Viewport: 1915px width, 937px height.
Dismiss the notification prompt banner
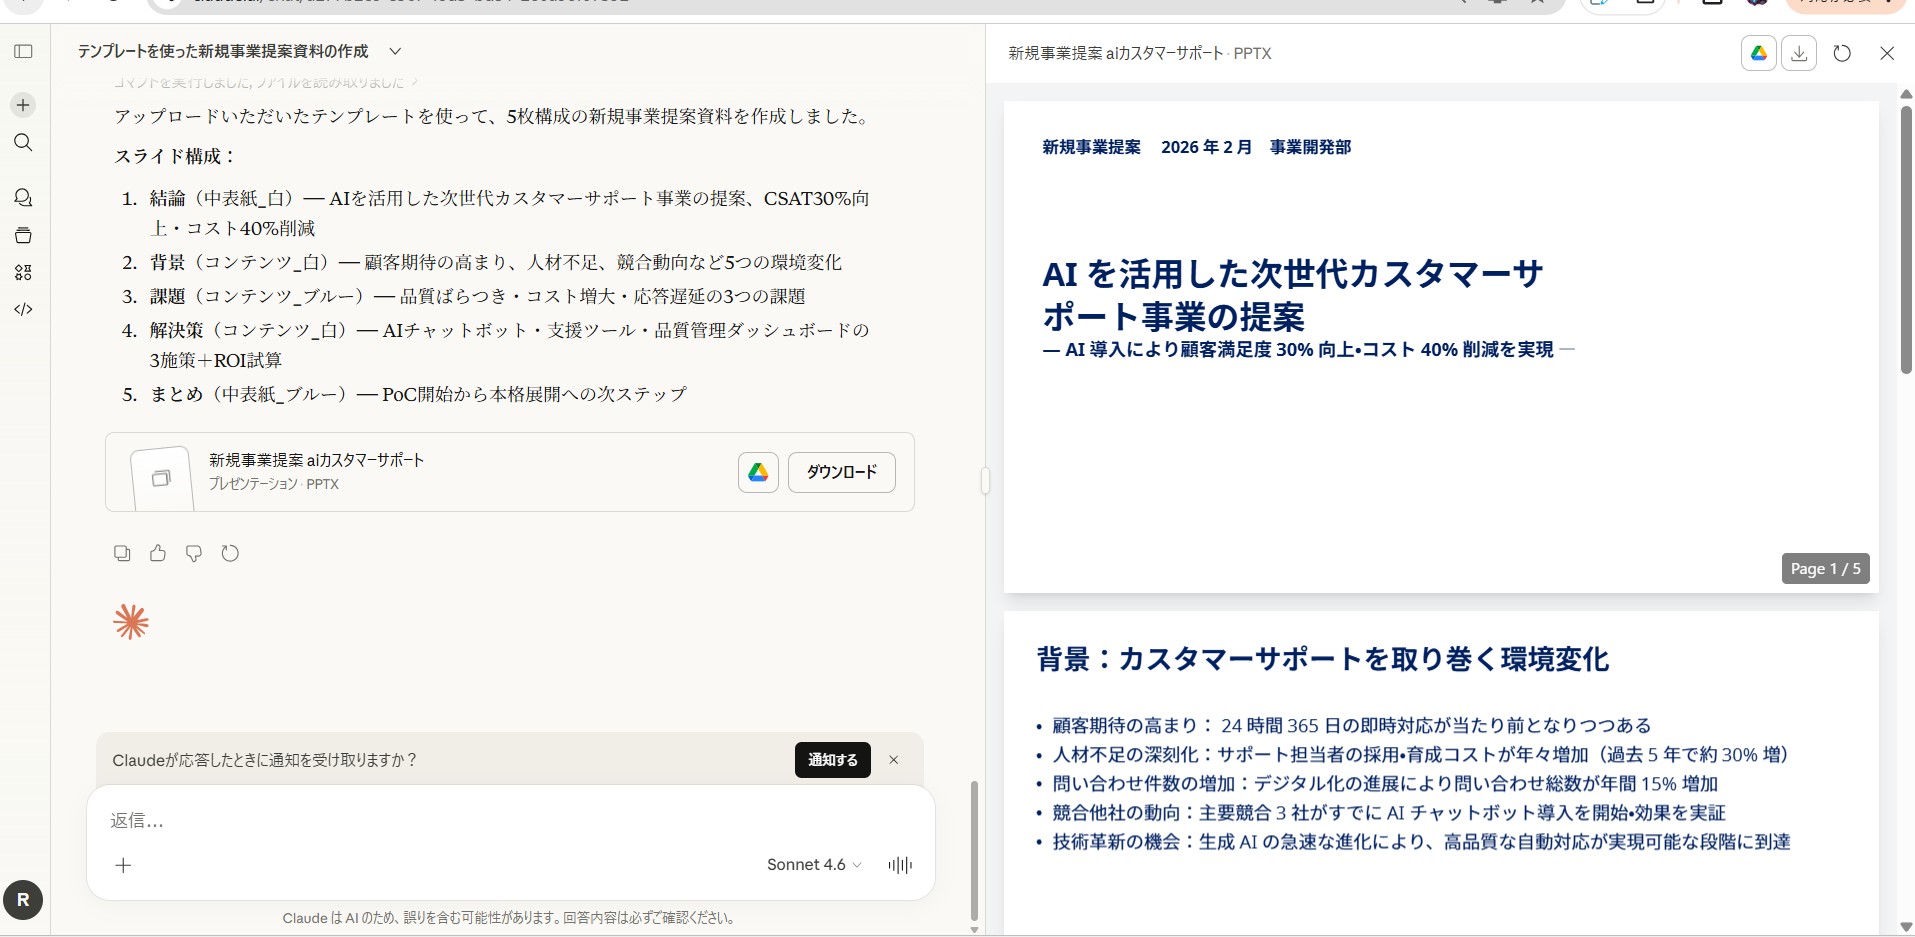[x=894, y=760]
